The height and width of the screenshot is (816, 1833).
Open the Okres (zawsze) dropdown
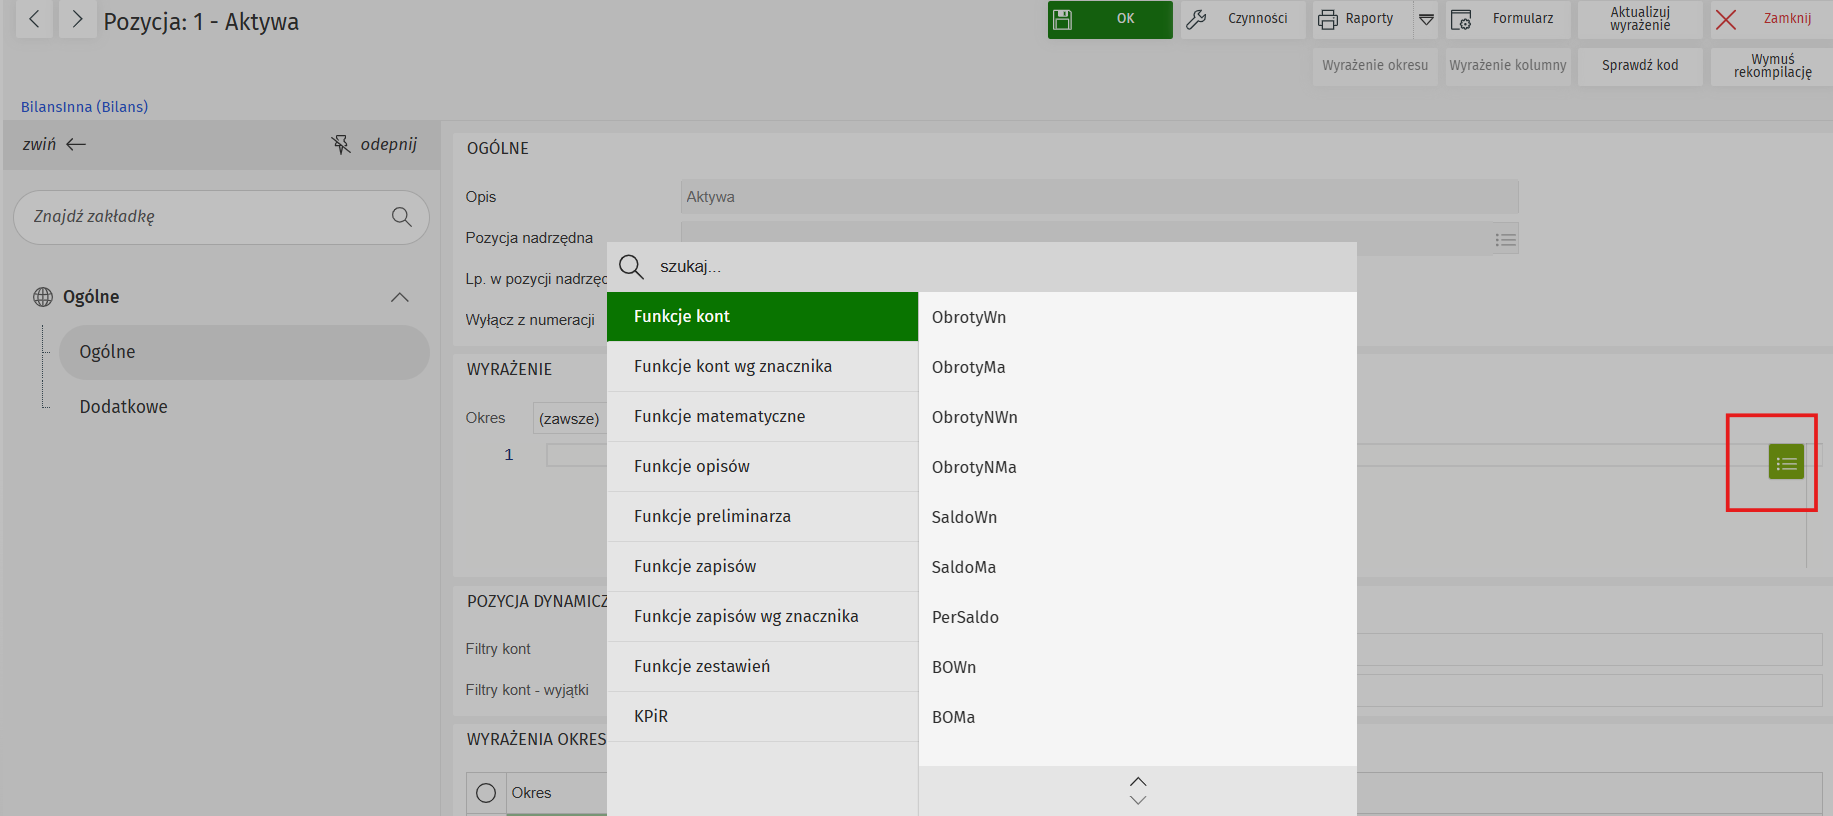pyautogui.click(x=569, y=419)
